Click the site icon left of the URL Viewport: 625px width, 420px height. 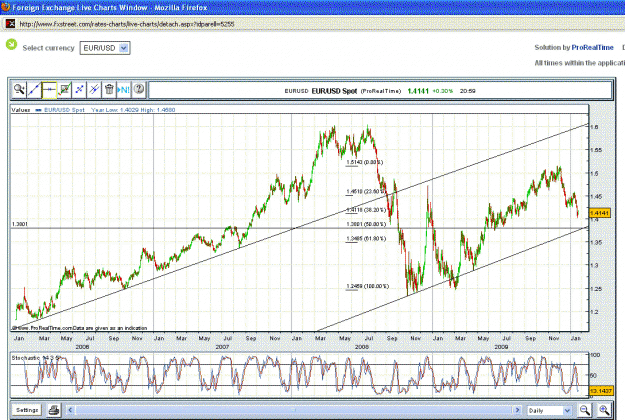(10, 24)
